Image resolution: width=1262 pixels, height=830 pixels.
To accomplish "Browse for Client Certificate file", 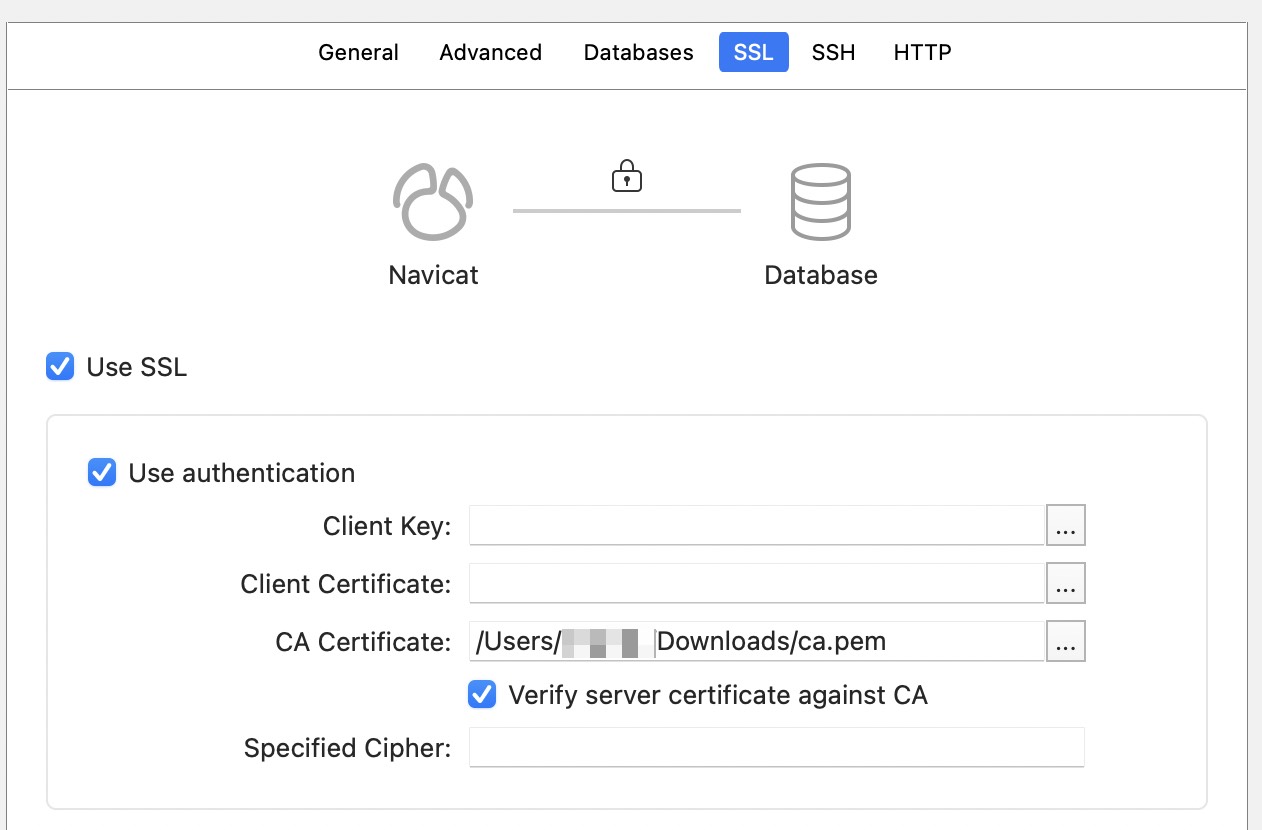I will click(1066, 583).
